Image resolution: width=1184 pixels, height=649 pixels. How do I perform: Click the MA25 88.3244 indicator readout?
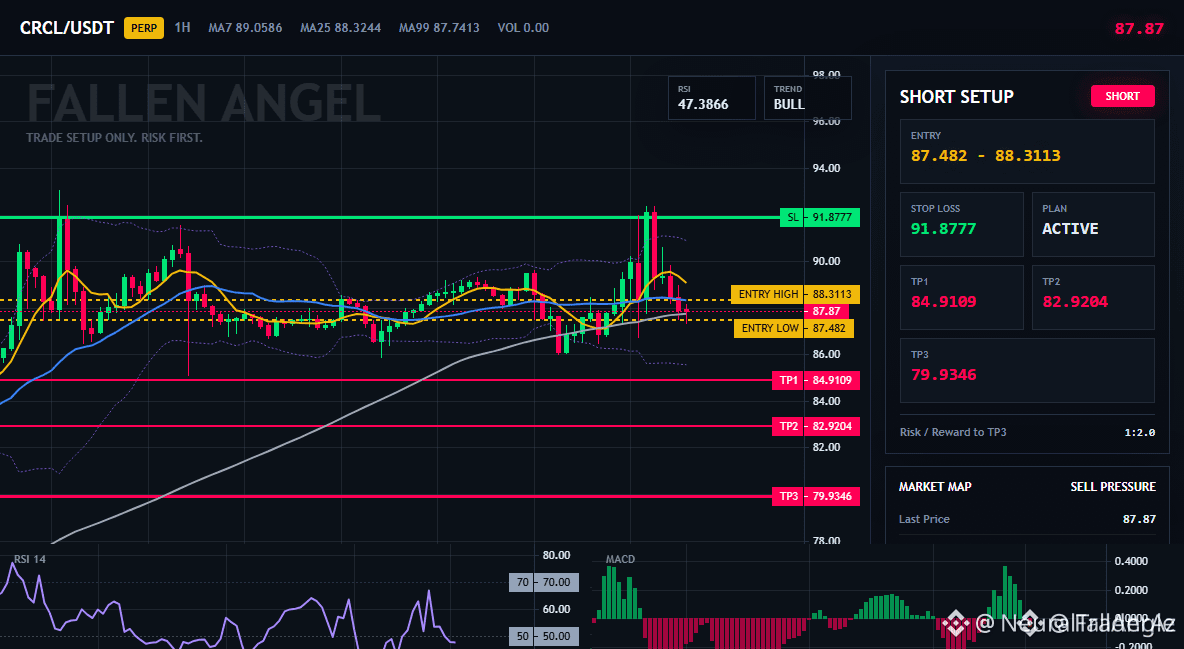click(x=341, y=28)
